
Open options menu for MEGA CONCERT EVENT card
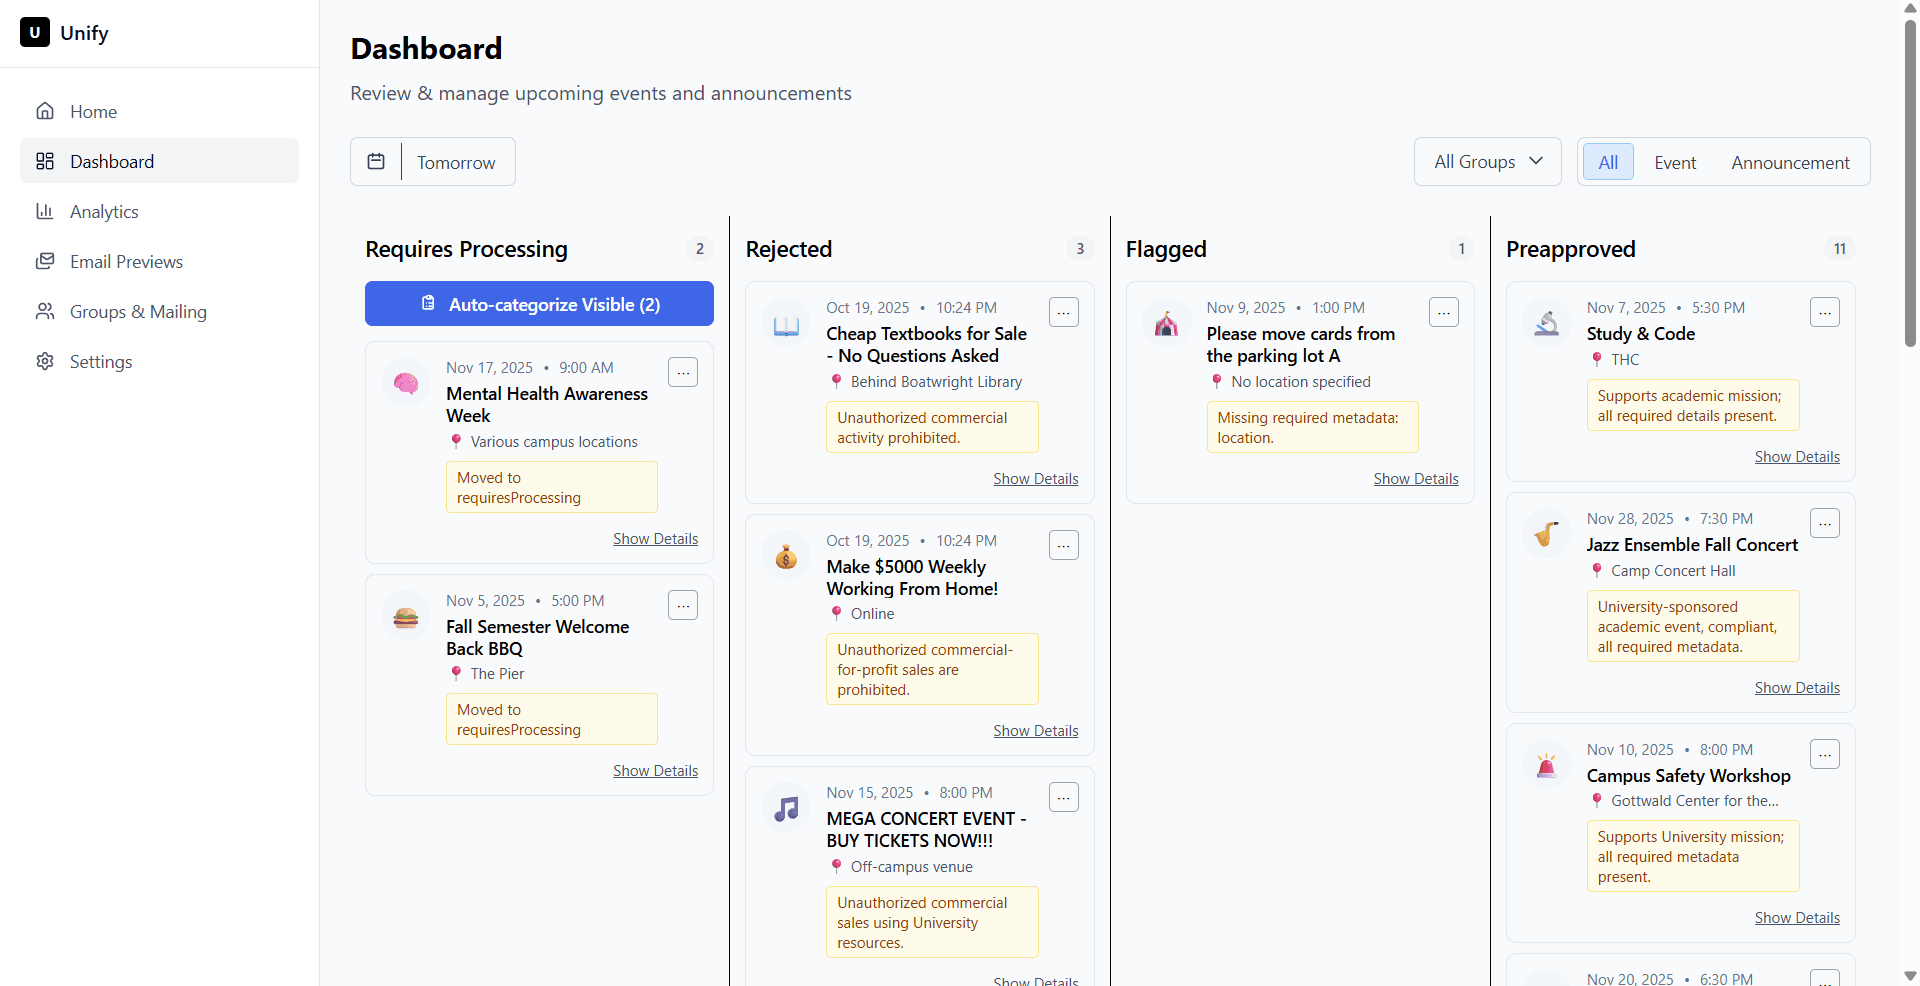[1064, 797]
